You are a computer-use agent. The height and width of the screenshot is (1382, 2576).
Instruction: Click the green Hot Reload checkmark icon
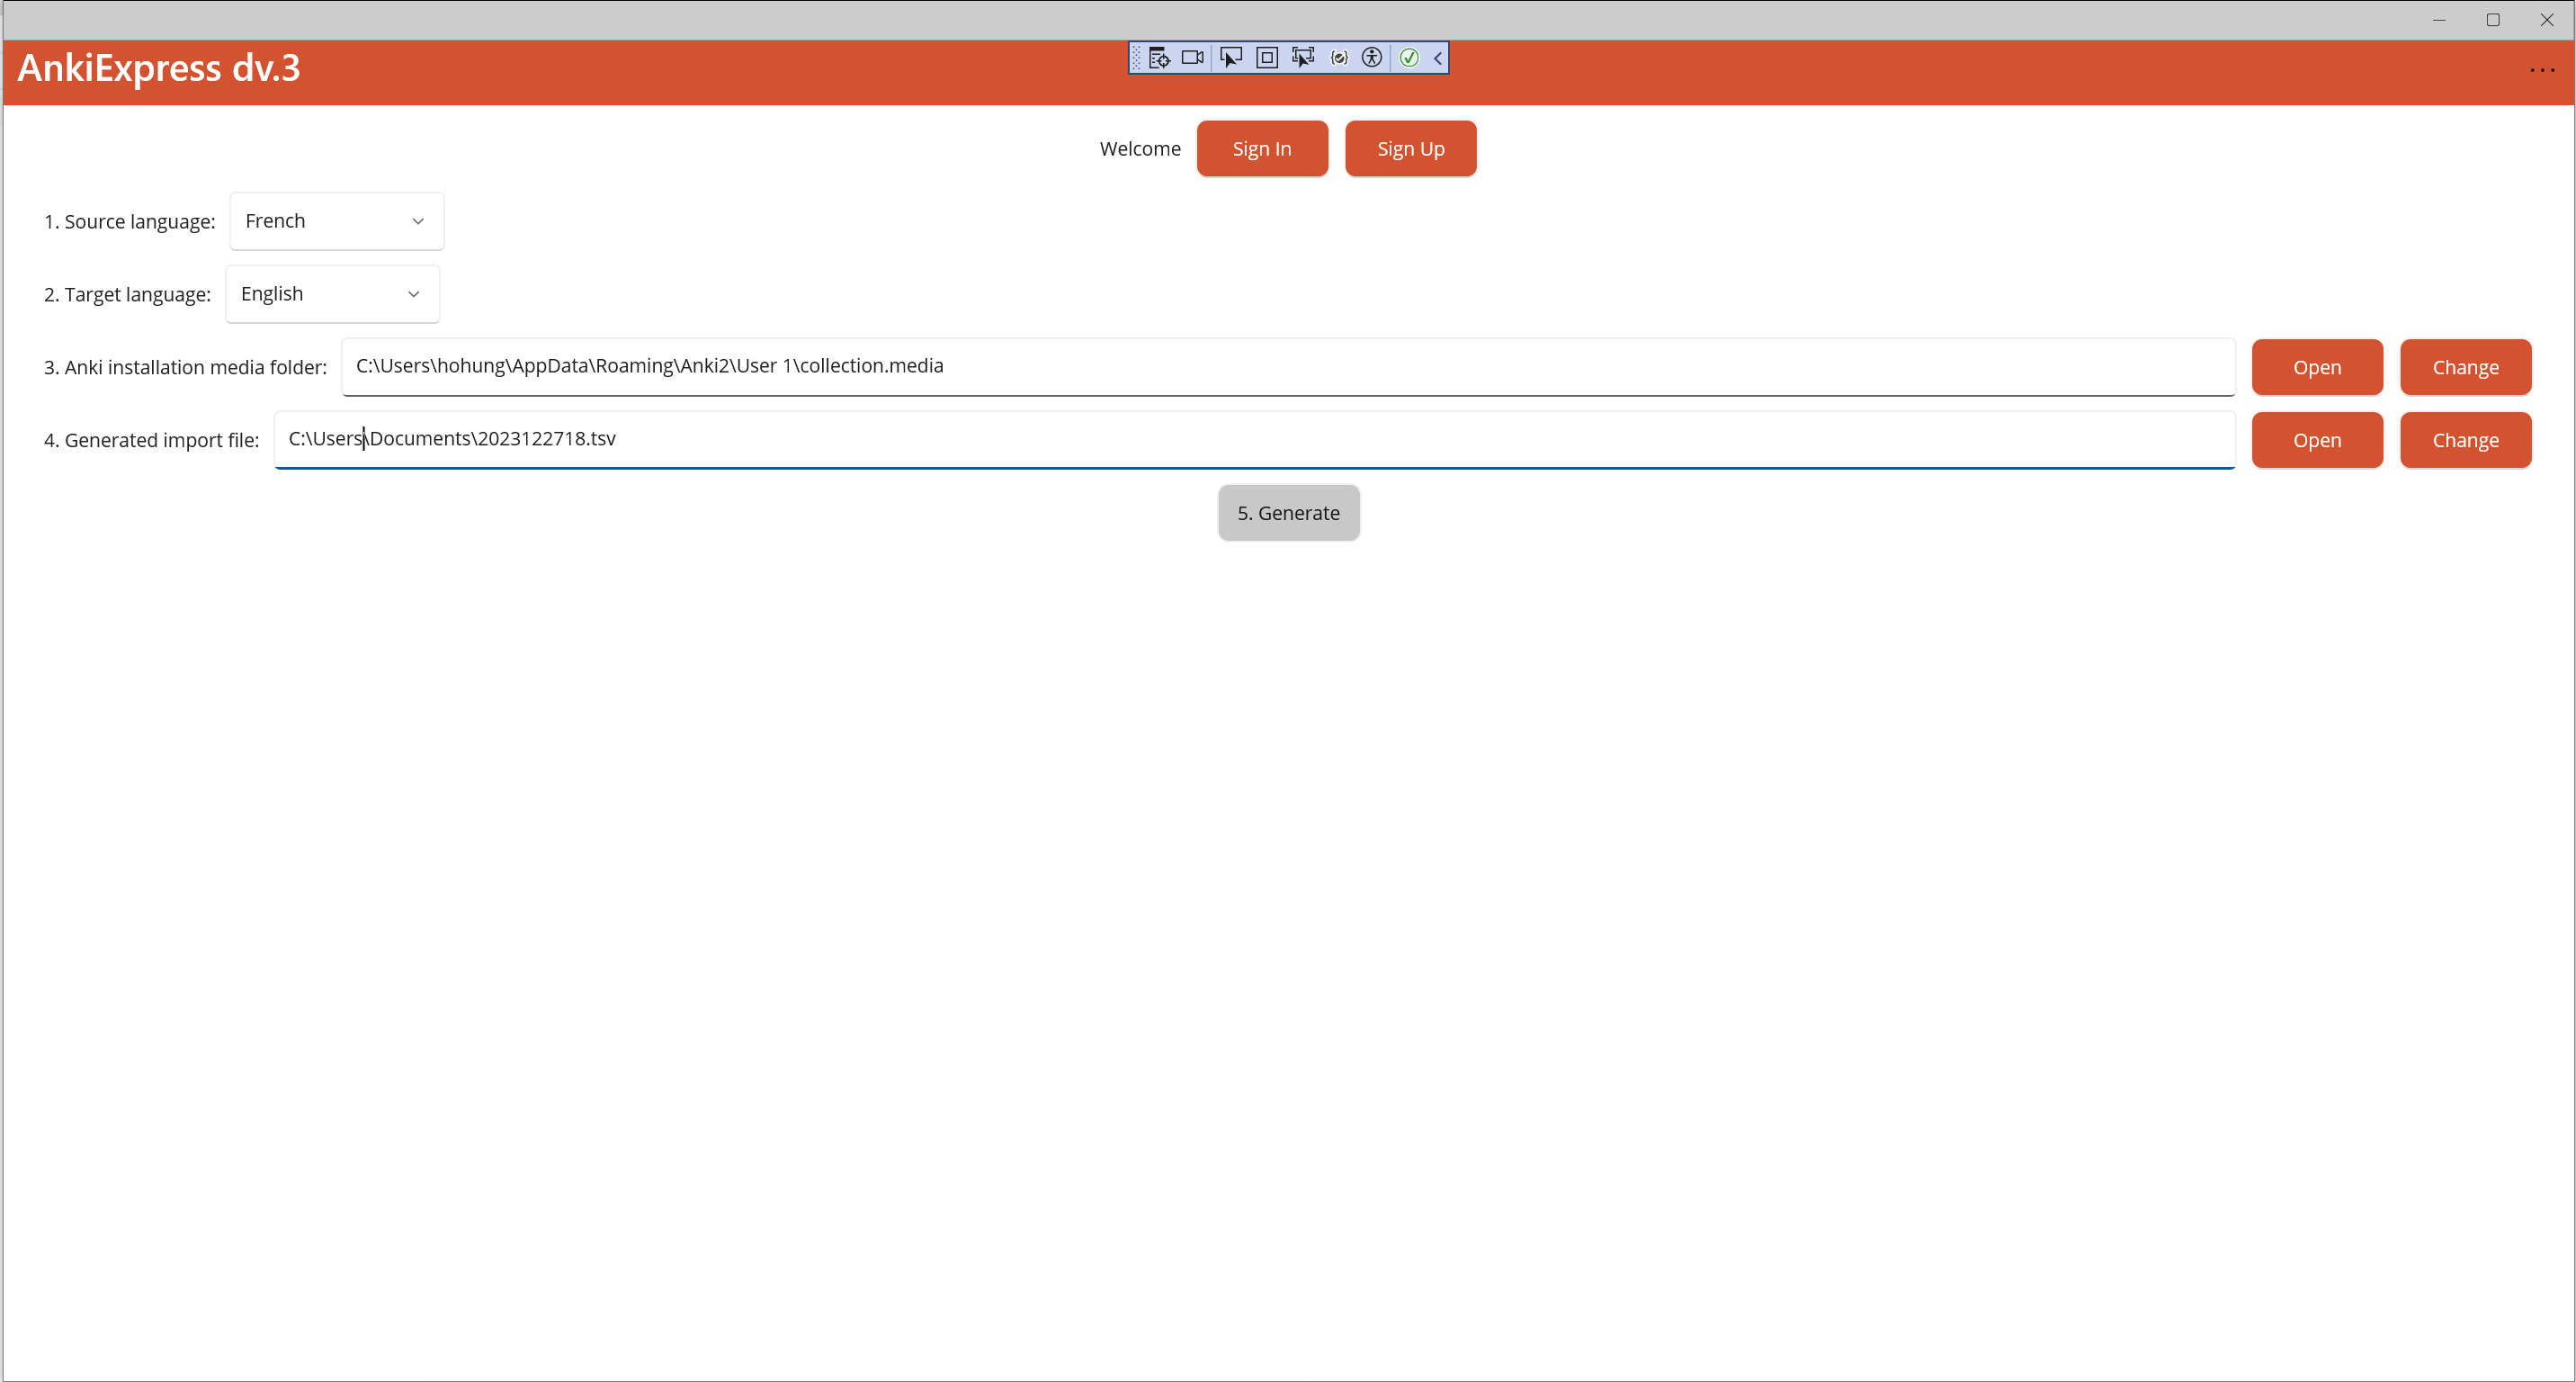1408,58
